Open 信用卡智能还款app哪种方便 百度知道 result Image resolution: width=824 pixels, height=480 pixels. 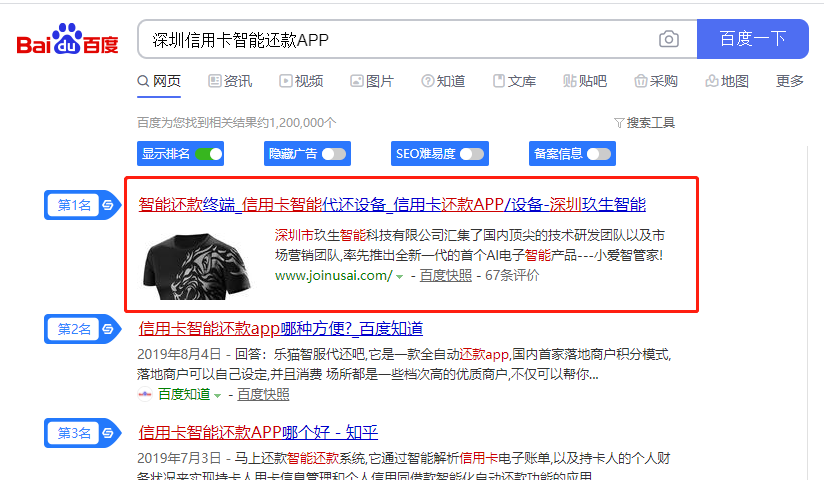(x=281, y=329)
